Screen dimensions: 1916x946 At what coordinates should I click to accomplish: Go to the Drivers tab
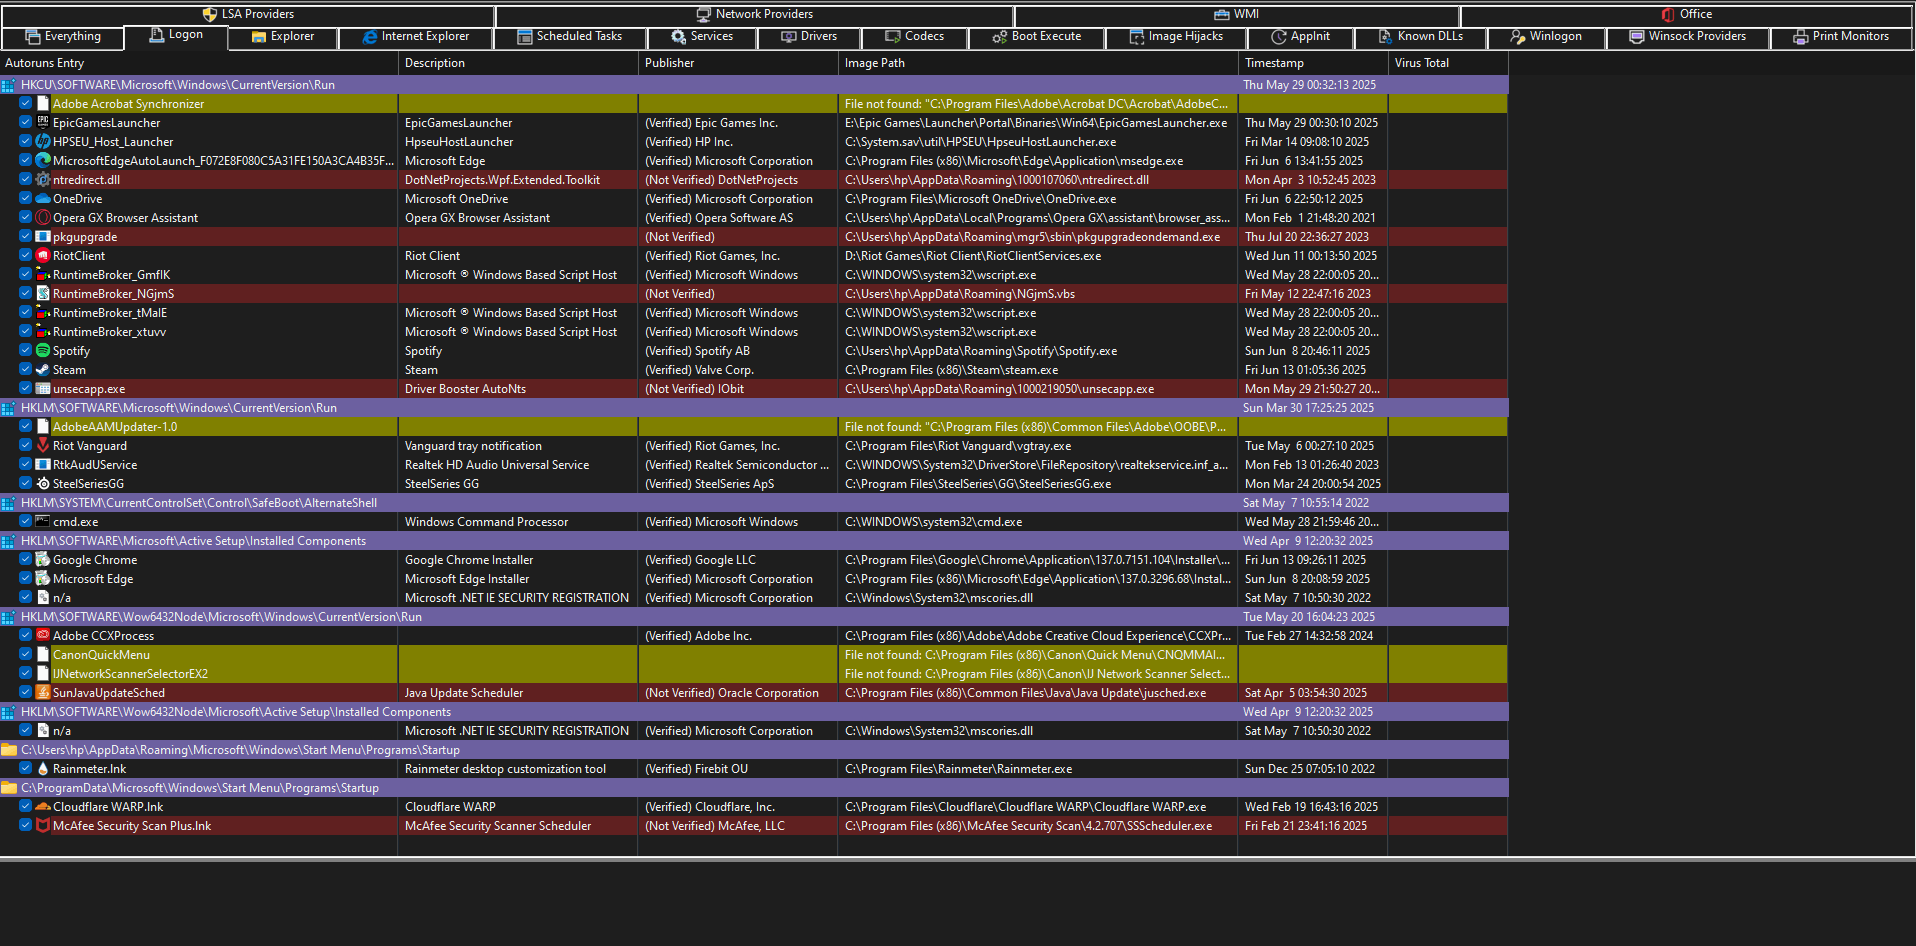point(809,37)
